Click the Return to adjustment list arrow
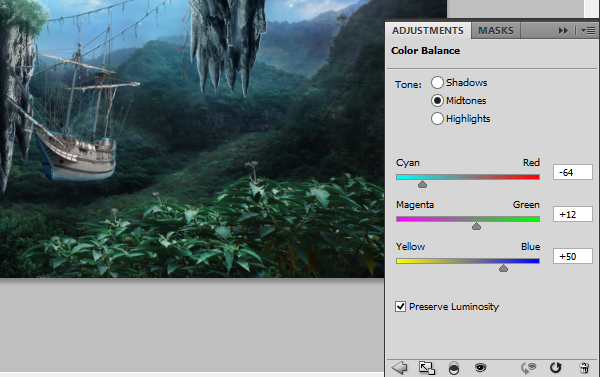 click(399, 368)
